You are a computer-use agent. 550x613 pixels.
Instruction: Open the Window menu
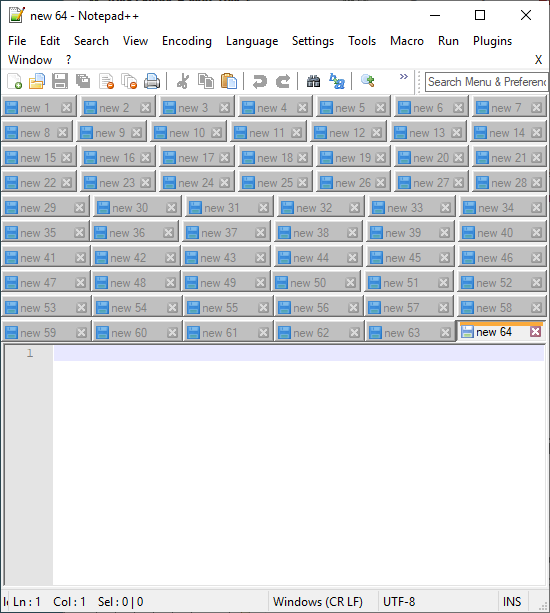30,59
